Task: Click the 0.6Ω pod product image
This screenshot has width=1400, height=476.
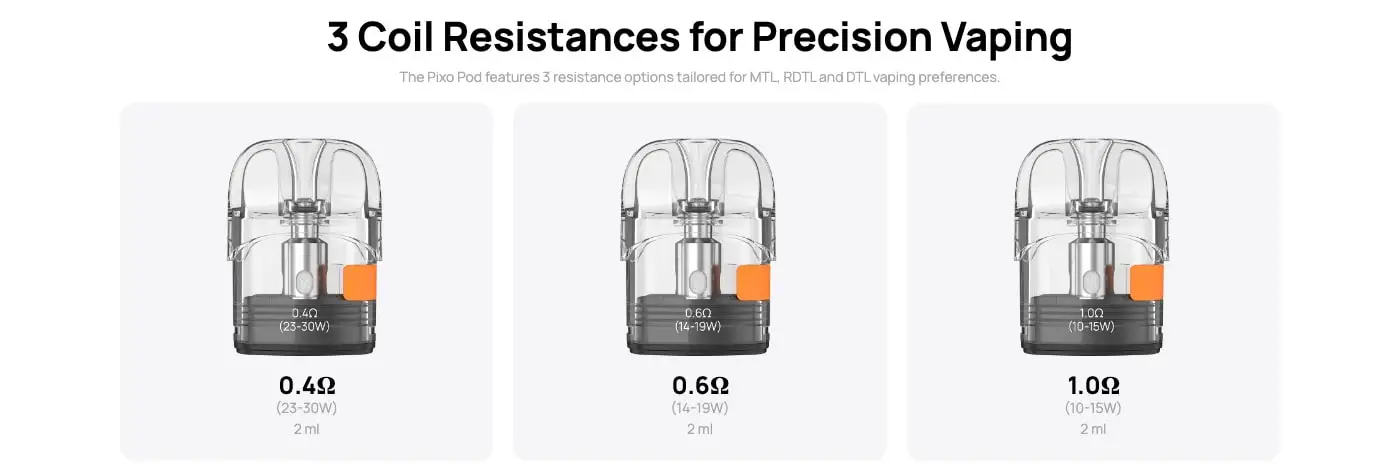Action: coord(699,245)
